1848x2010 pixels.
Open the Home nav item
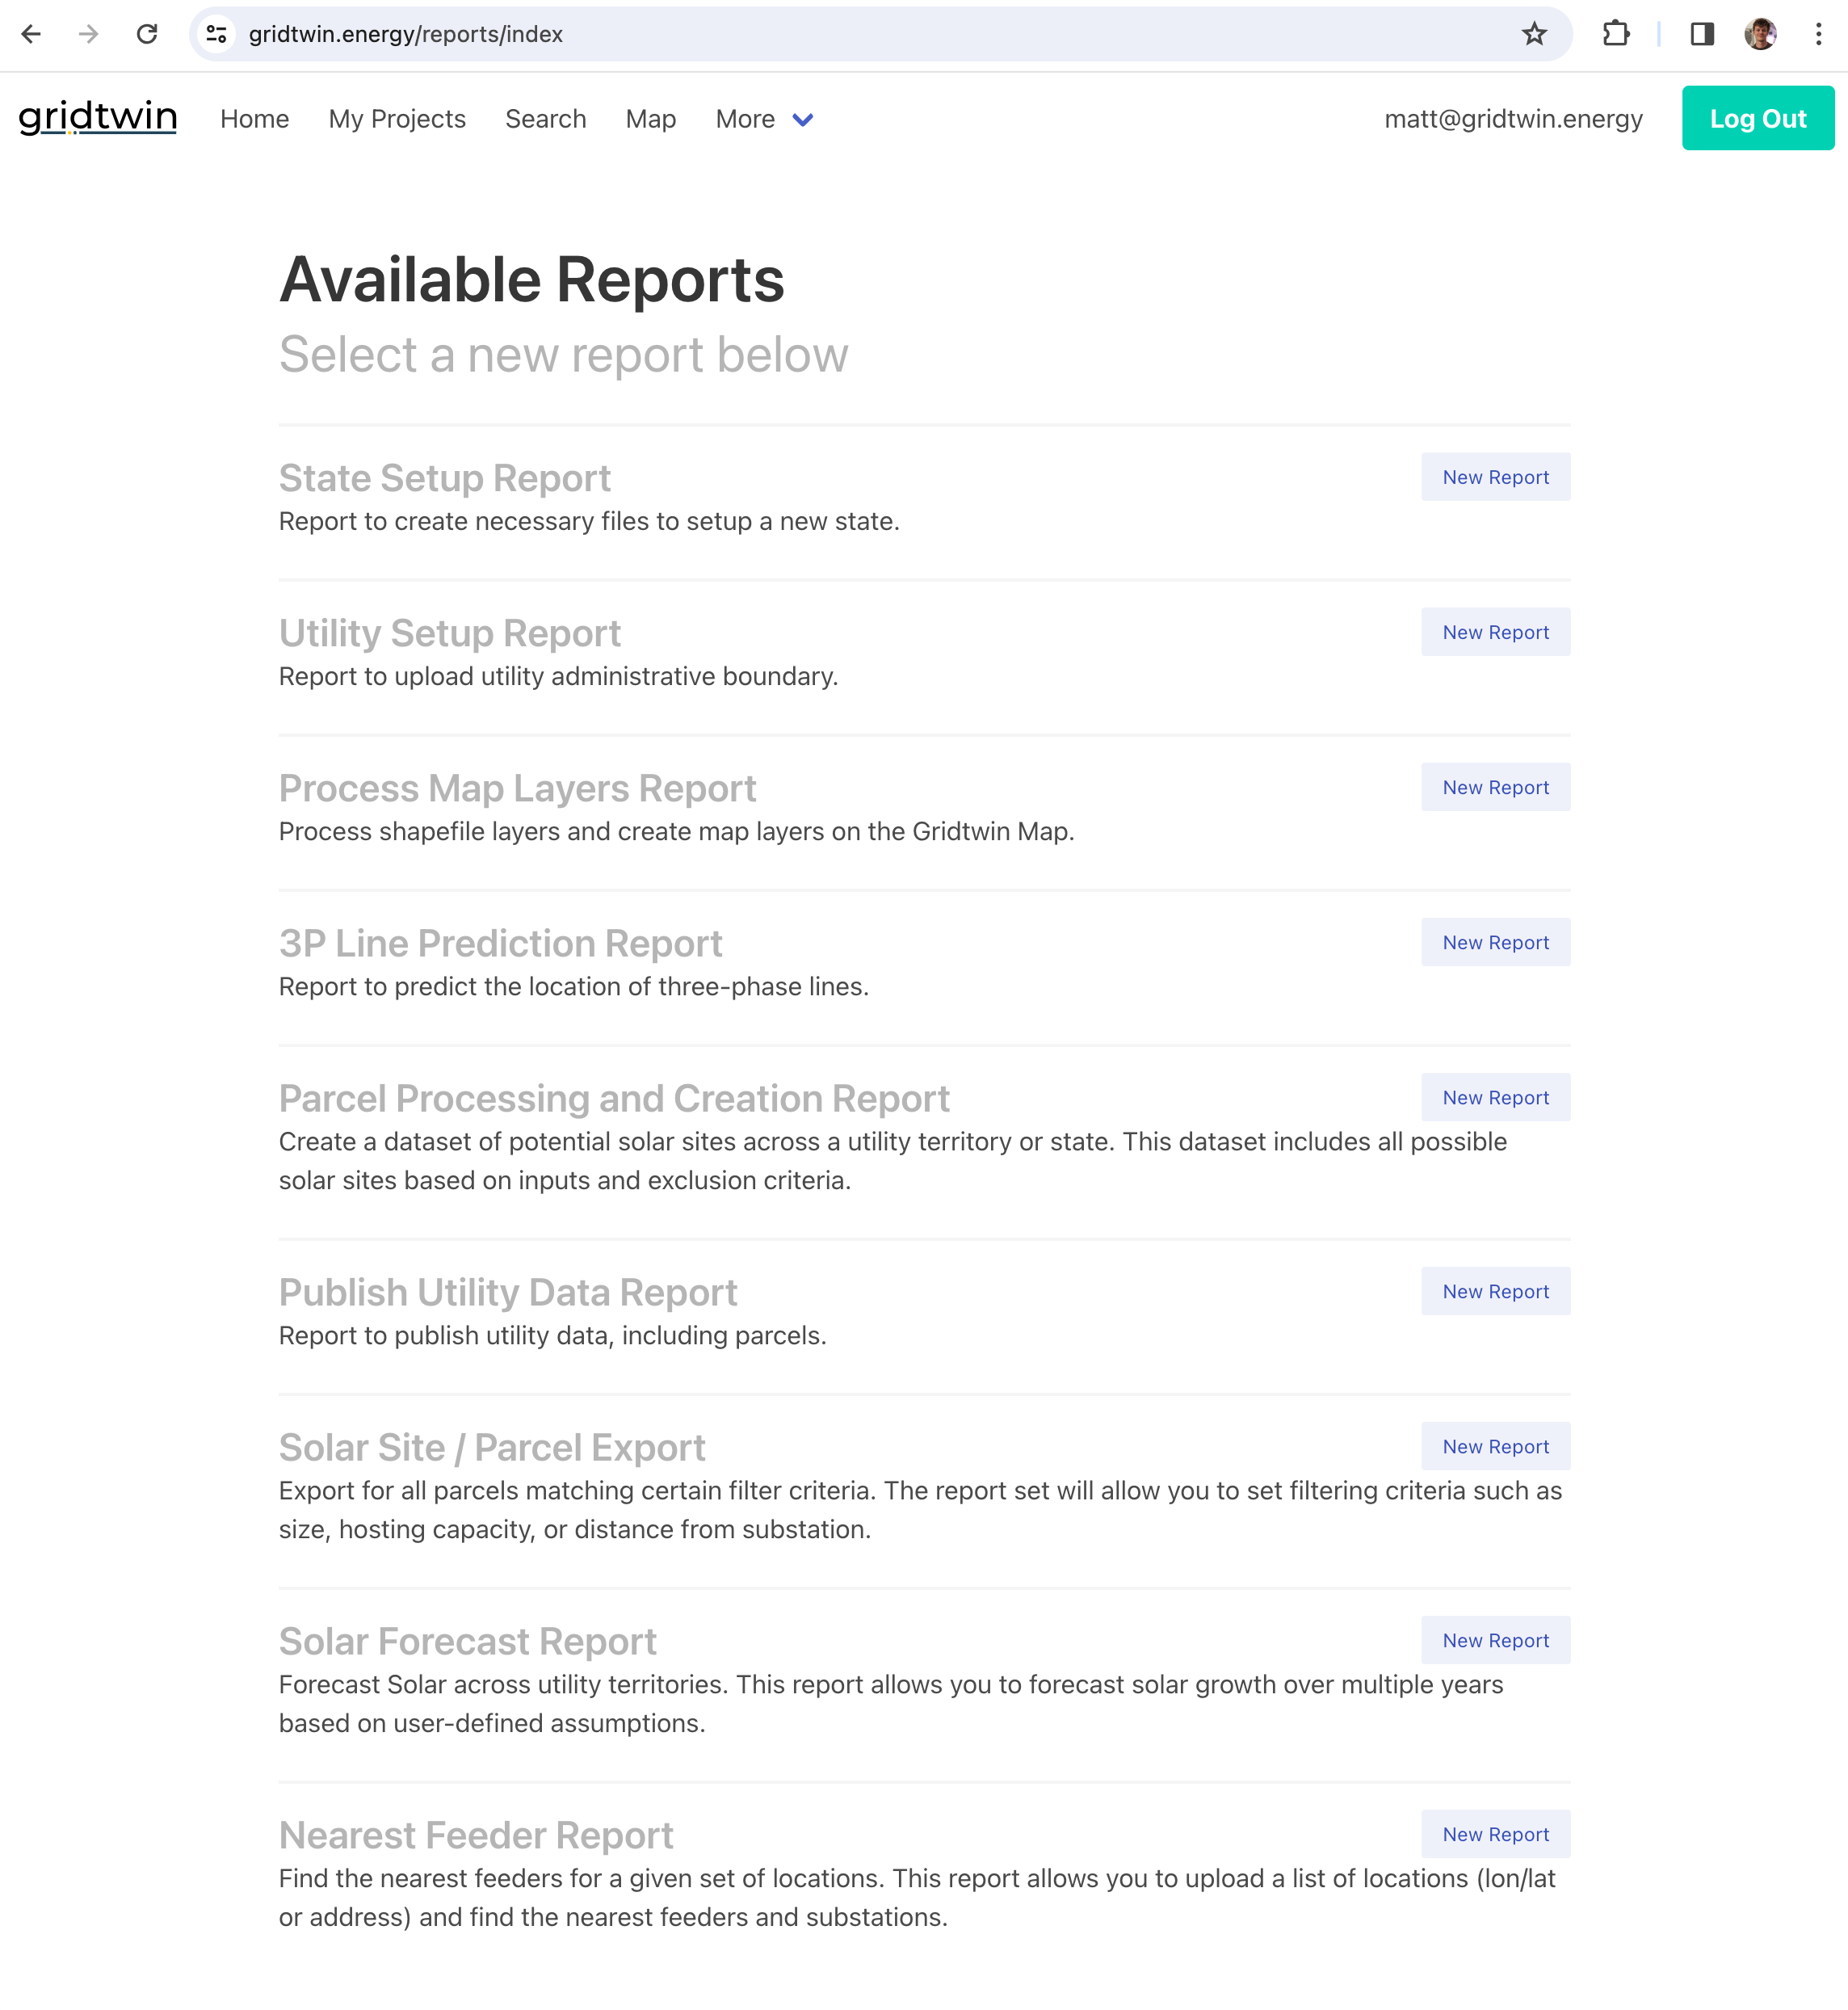254,119
